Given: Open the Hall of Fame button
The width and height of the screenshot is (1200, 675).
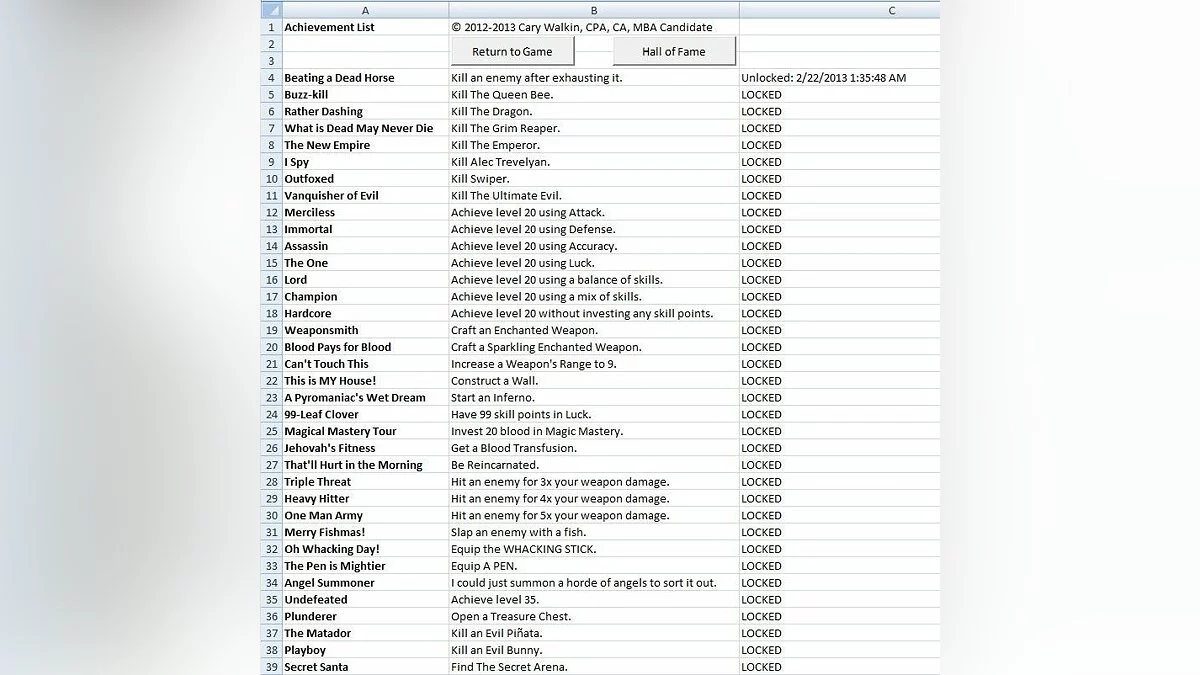Looking at the screenshot, I should tap(674, 52).
